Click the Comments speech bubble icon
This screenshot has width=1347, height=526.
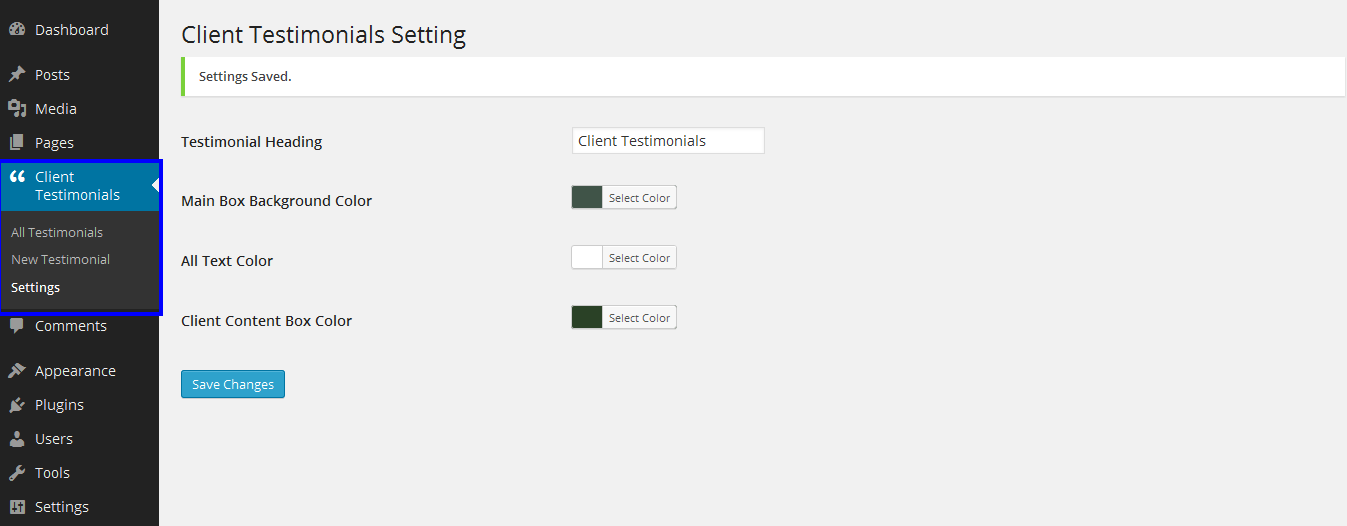click(17, 326)
